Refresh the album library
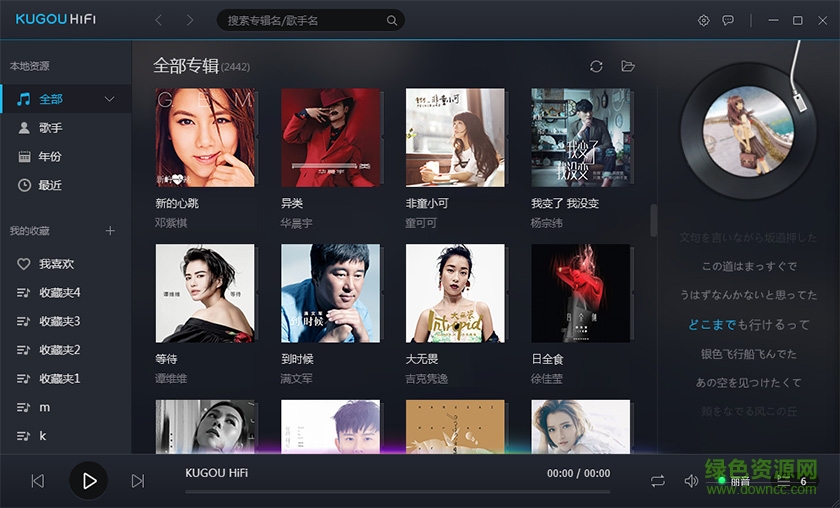The height and width of the screenshot is (508, 840). coord(596,66)
